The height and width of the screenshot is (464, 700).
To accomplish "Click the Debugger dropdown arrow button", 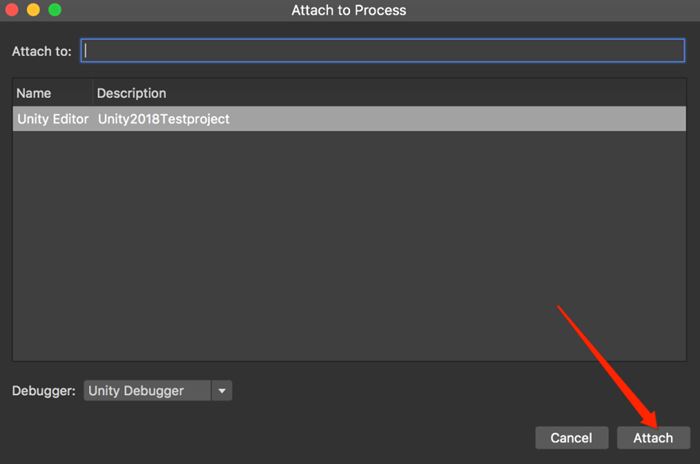I will coord(222,391).
